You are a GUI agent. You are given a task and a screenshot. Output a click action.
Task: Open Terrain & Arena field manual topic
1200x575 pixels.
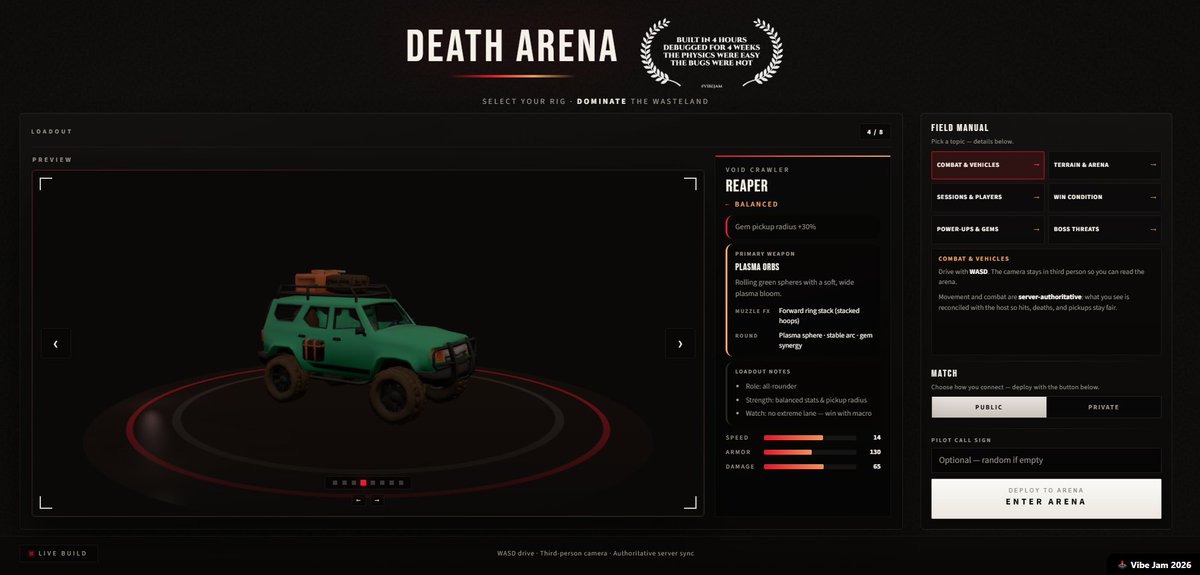(1104, 165)
